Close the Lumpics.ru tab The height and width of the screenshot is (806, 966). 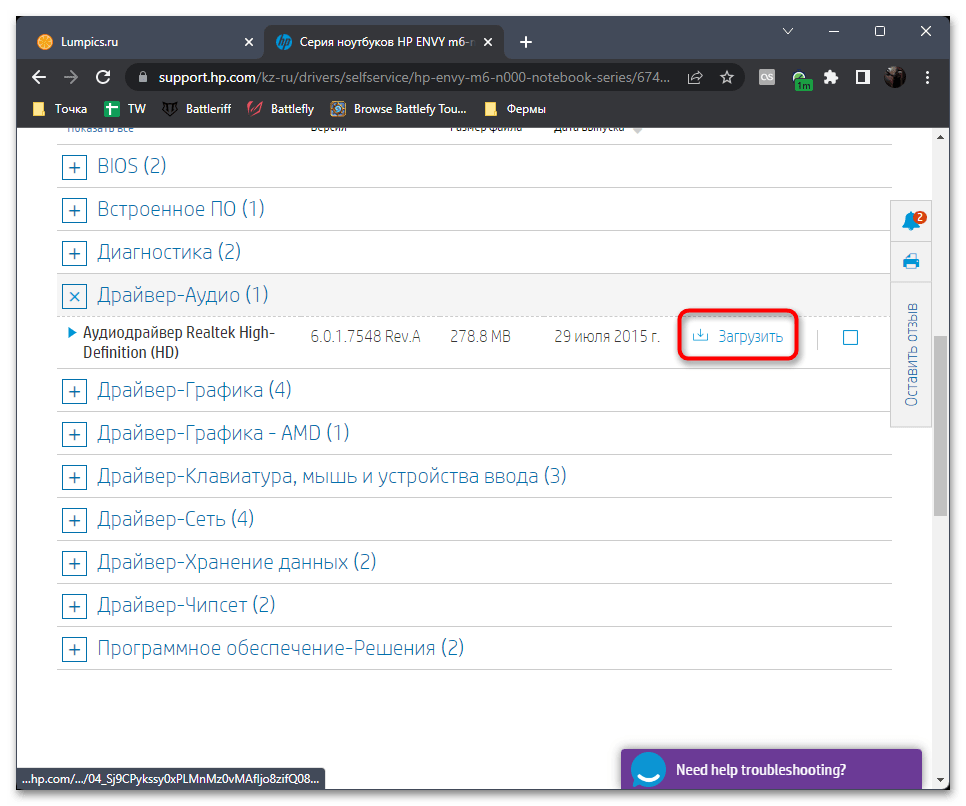coord(249,42)
